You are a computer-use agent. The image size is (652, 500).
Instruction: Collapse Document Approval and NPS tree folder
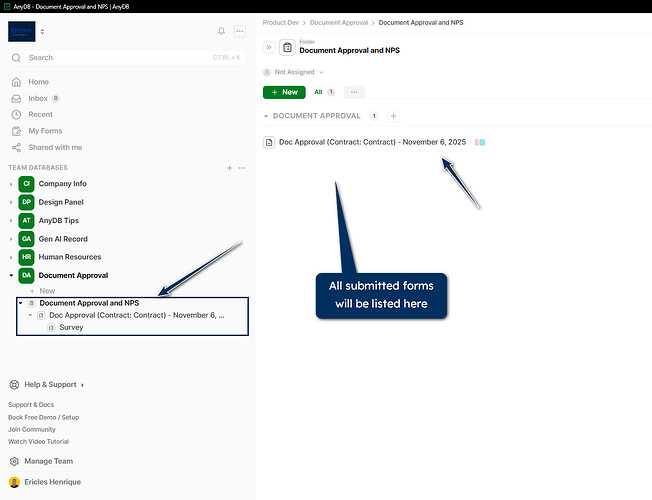pos(20,303)
